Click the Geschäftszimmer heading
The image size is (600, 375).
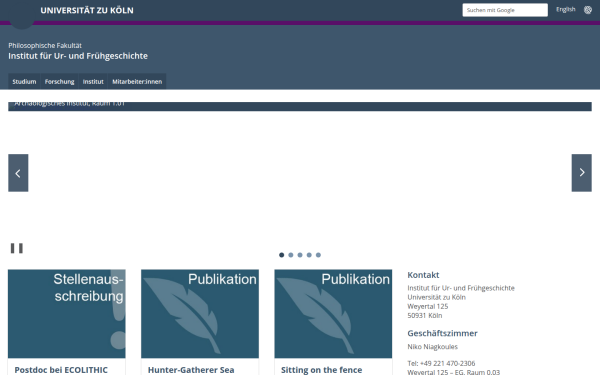pos(442,333)
